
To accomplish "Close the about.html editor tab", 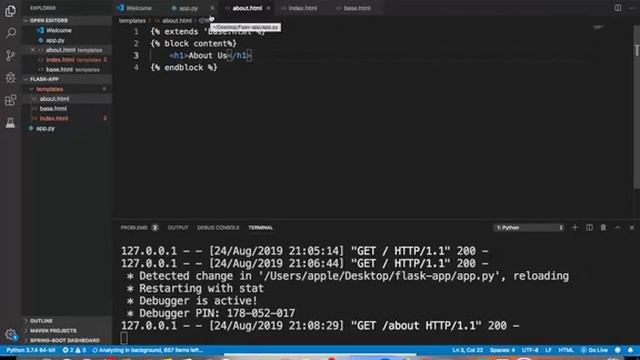I will (x=269, y=8).
